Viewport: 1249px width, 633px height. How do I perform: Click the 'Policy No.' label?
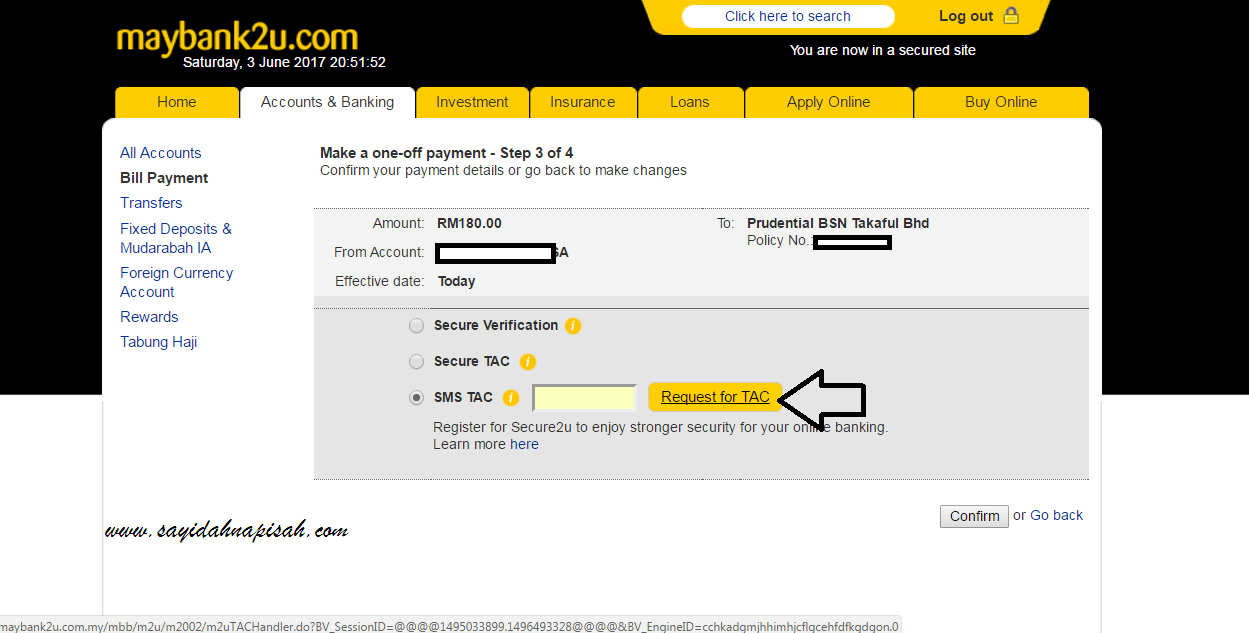click(778, 241)
